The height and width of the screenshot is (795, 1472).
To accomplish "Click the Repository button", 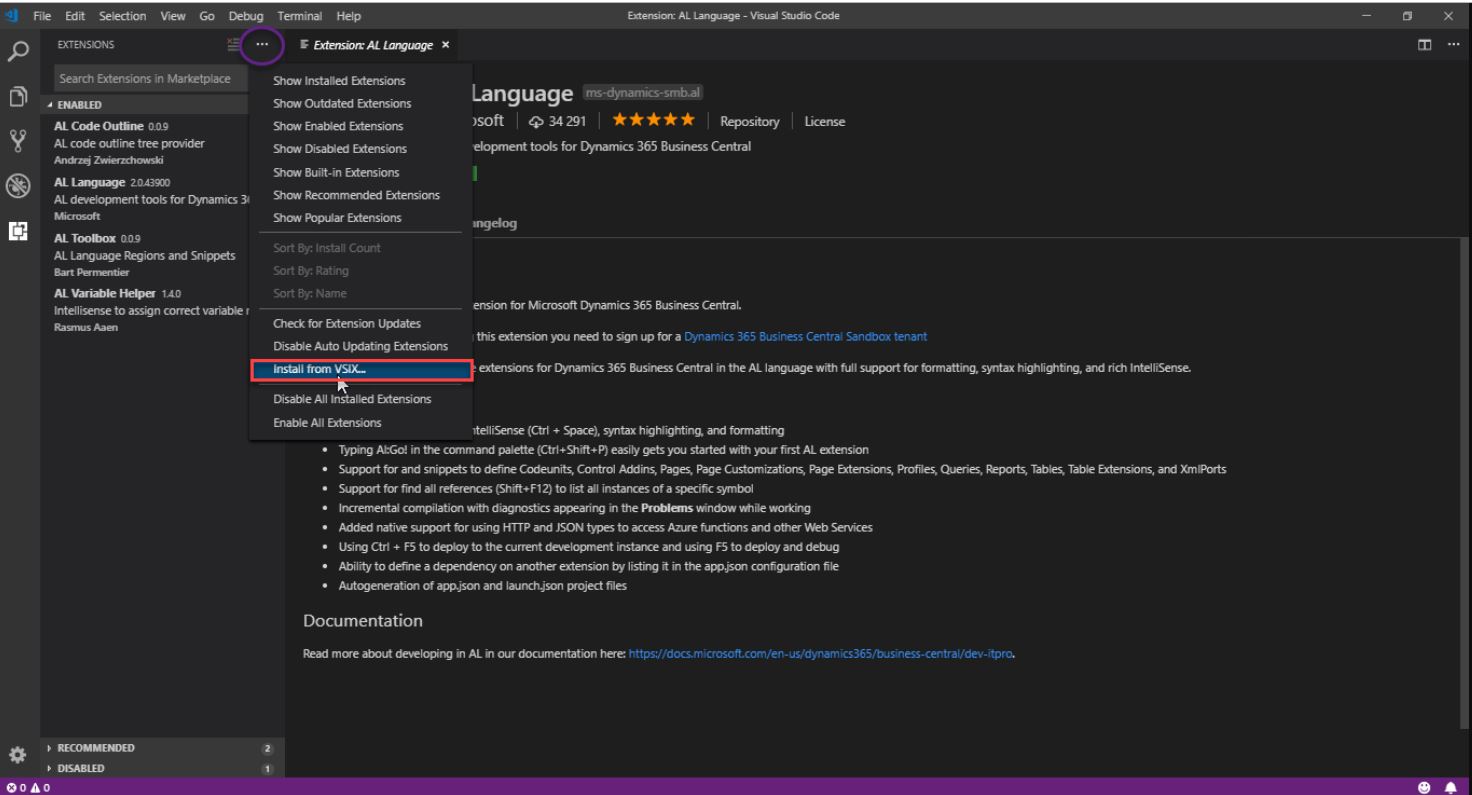I will tap(749, 120).
